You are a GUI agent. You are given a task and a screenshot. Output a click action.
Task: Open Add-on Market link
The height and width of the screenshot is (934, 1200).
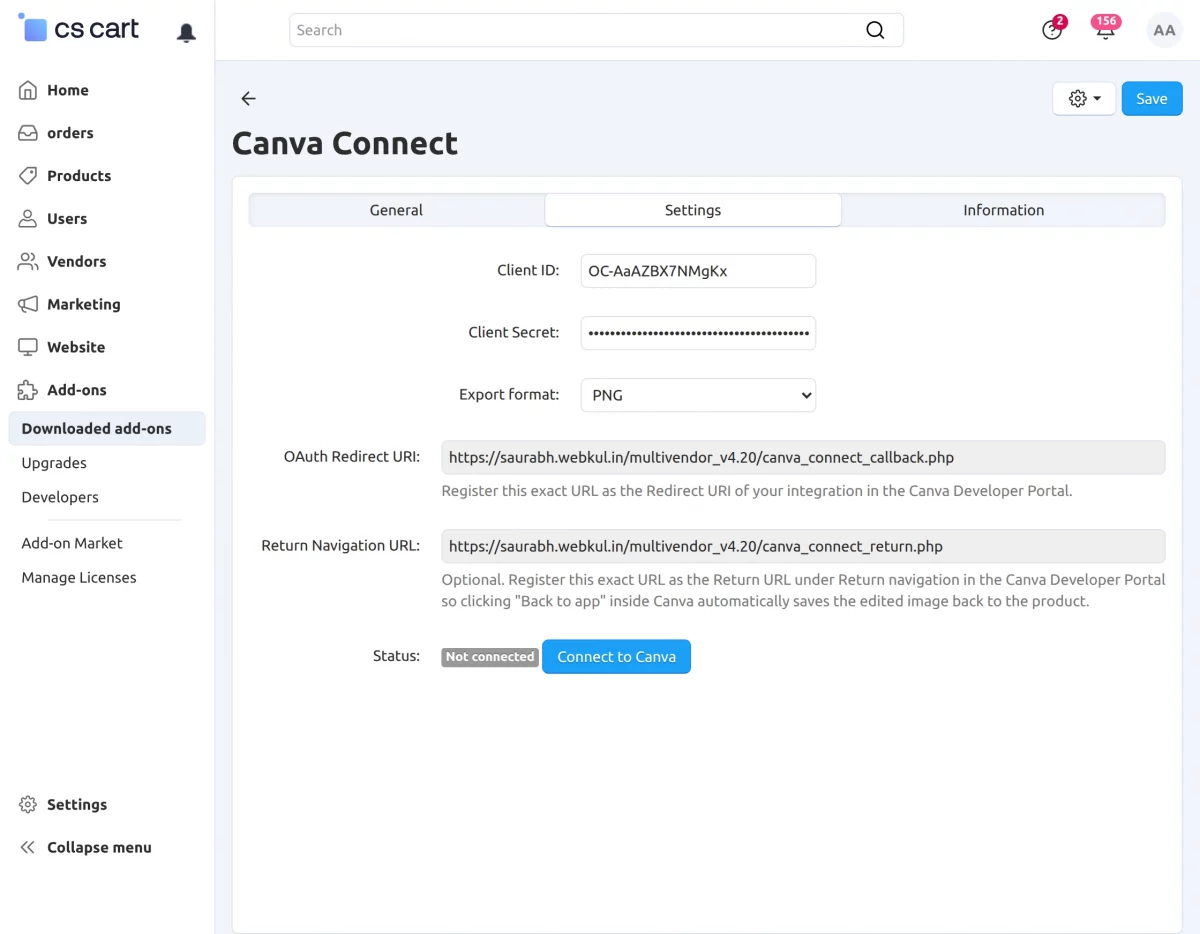[x=72, y=543]
